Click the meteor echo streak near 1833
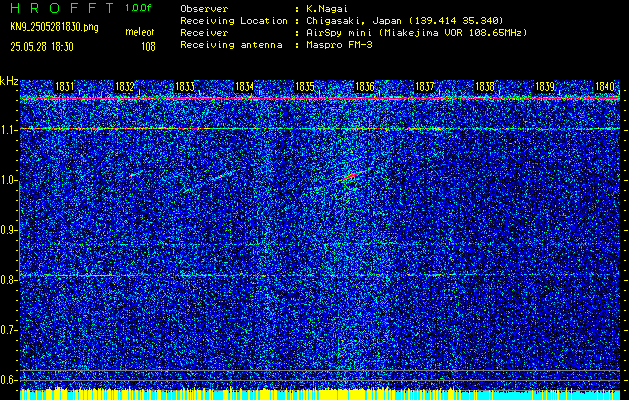 pos(222,175)
